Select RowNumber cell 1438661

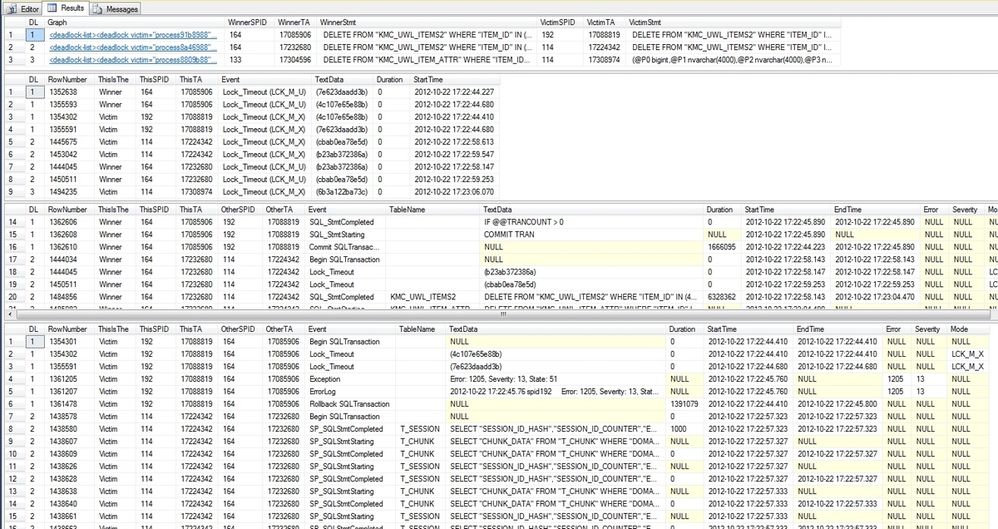pyautogui.click(x=70, y=516)
